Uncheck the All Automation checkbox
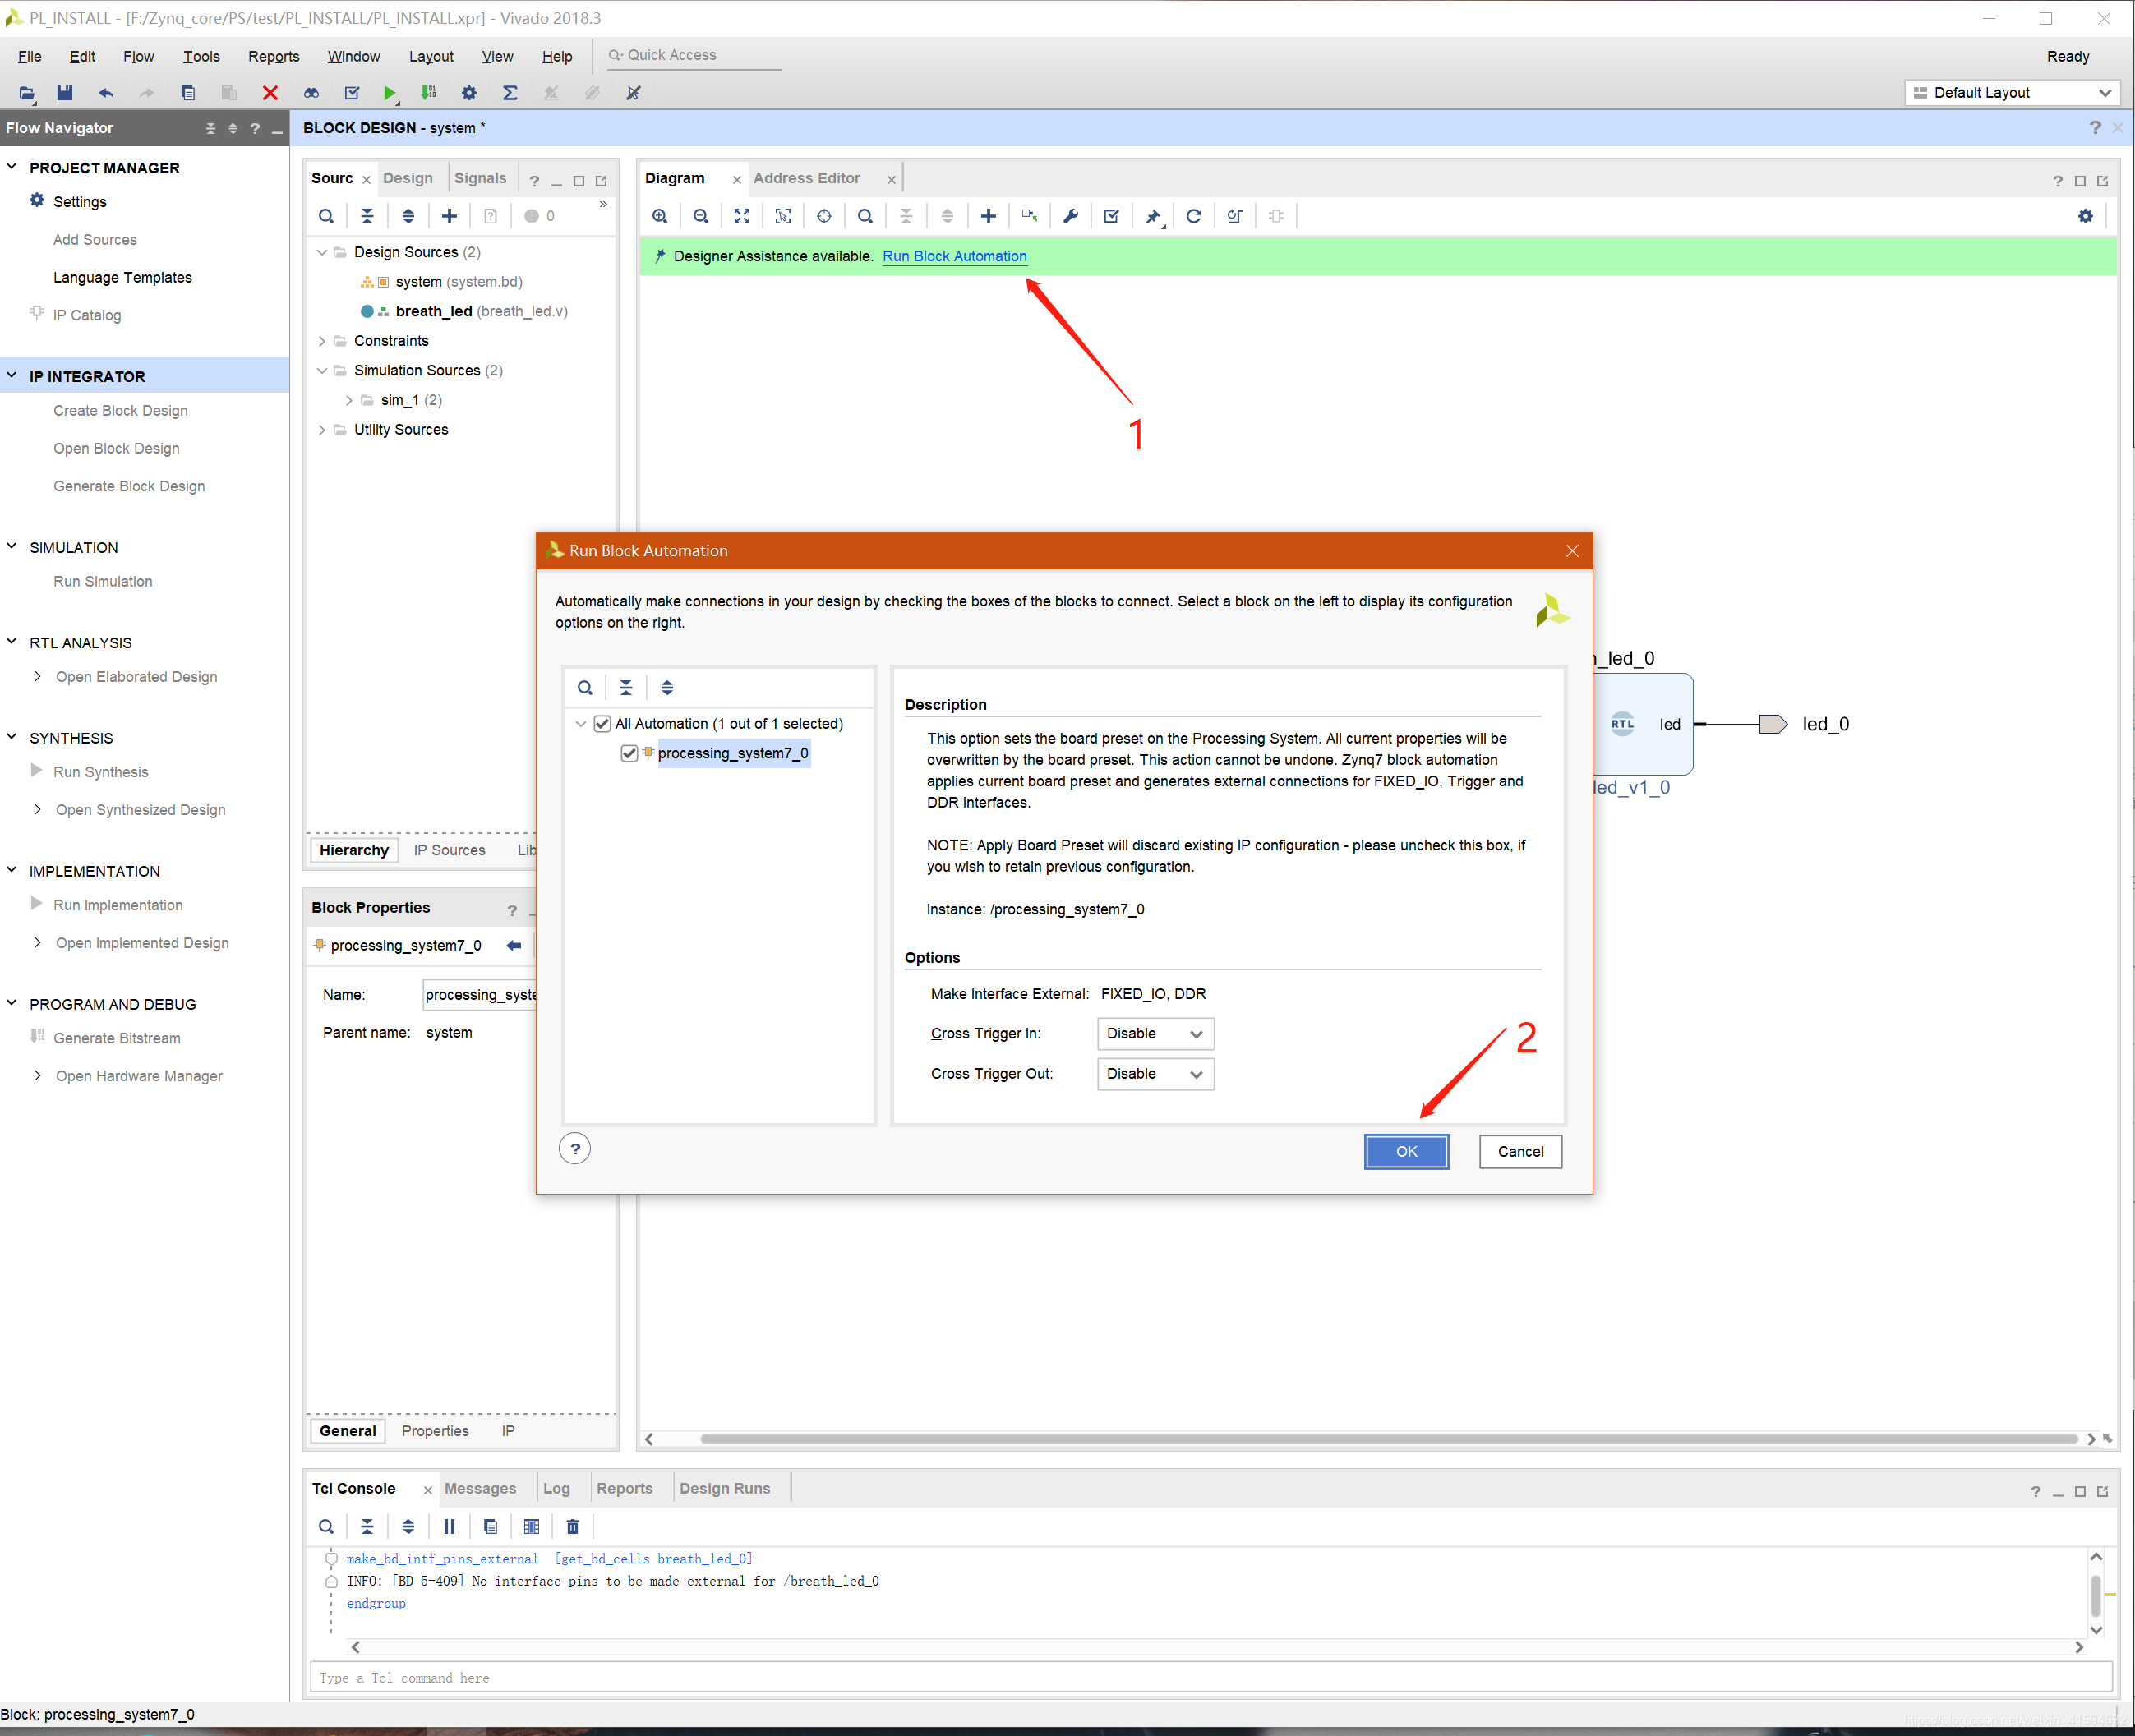 [x=602, y=723]
